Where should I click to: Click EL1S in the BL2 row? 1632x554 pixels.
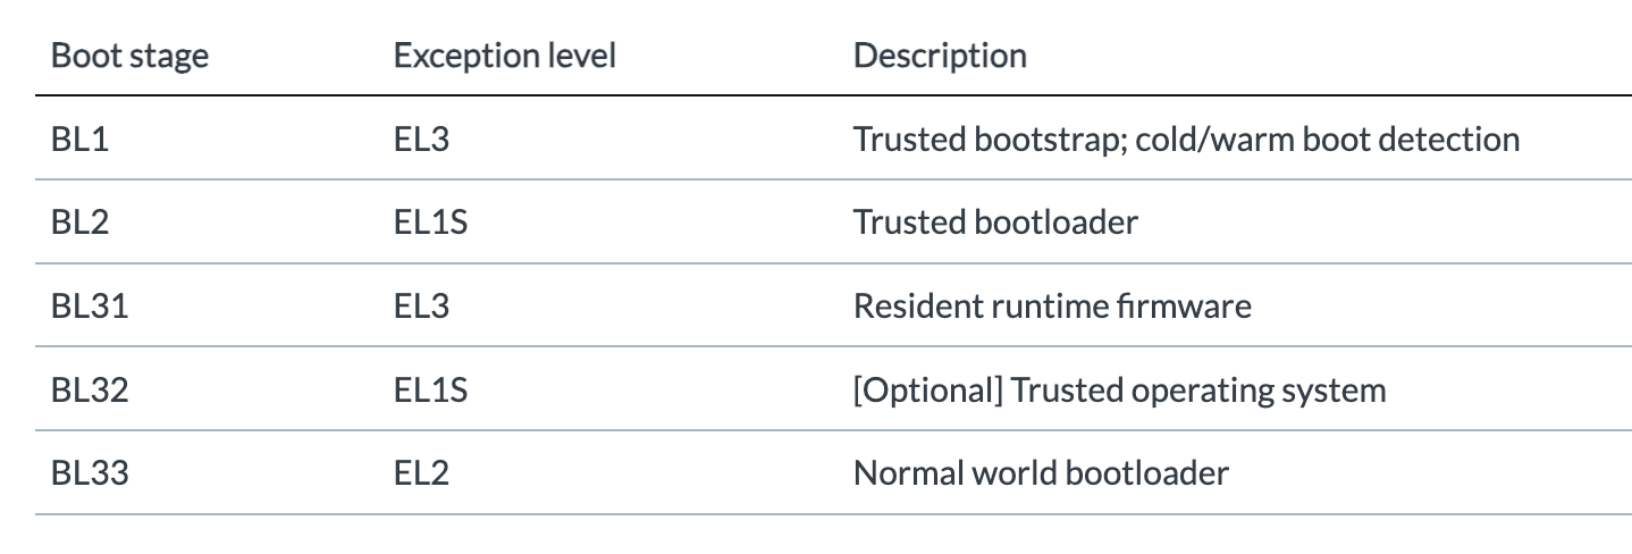click(x=430, y=222)
